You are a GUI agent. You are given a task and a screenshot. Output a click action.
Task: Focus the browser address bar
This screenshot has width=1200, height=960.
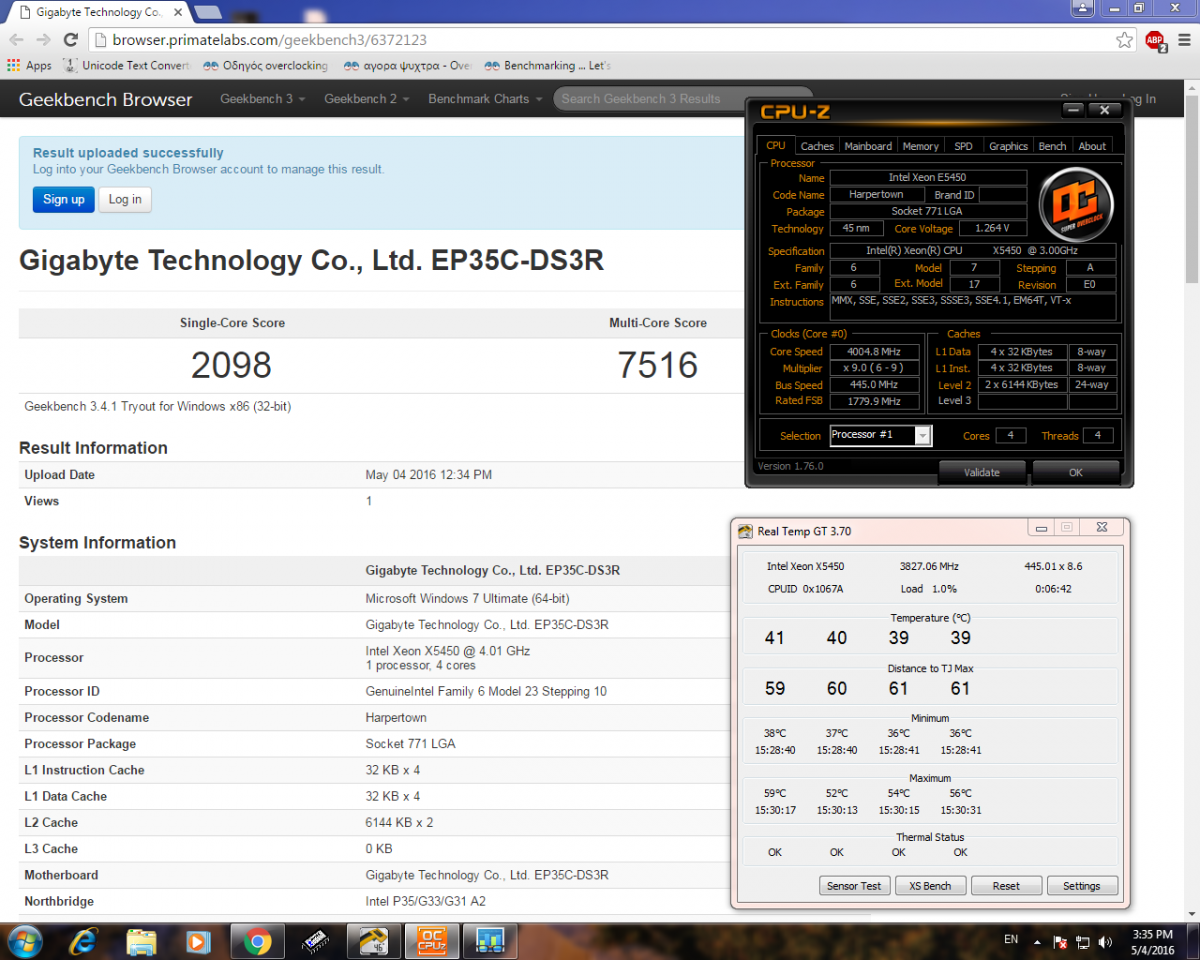pos(600,40)
